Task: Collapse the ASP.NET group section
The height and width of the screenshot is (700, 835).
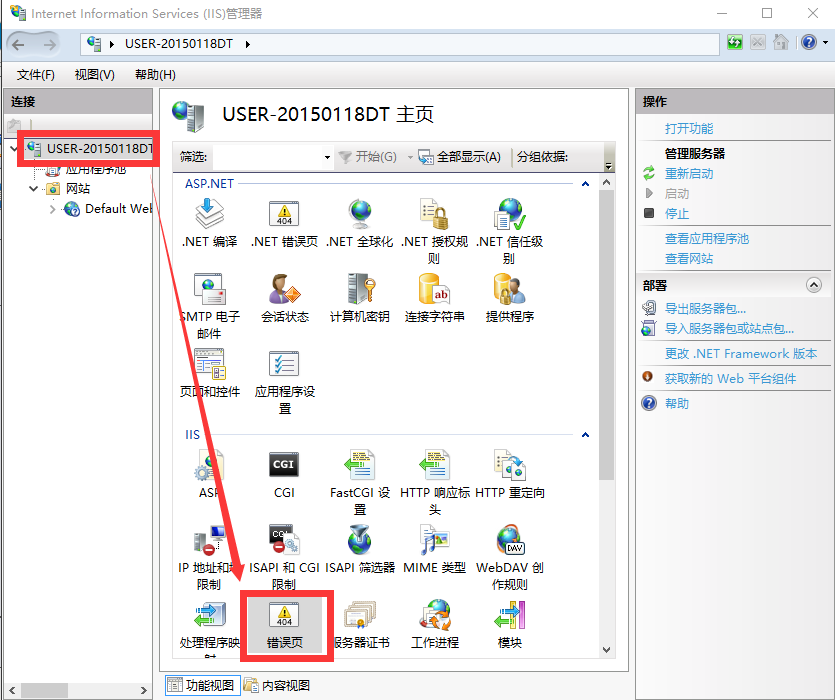Action: click(585, 184)
